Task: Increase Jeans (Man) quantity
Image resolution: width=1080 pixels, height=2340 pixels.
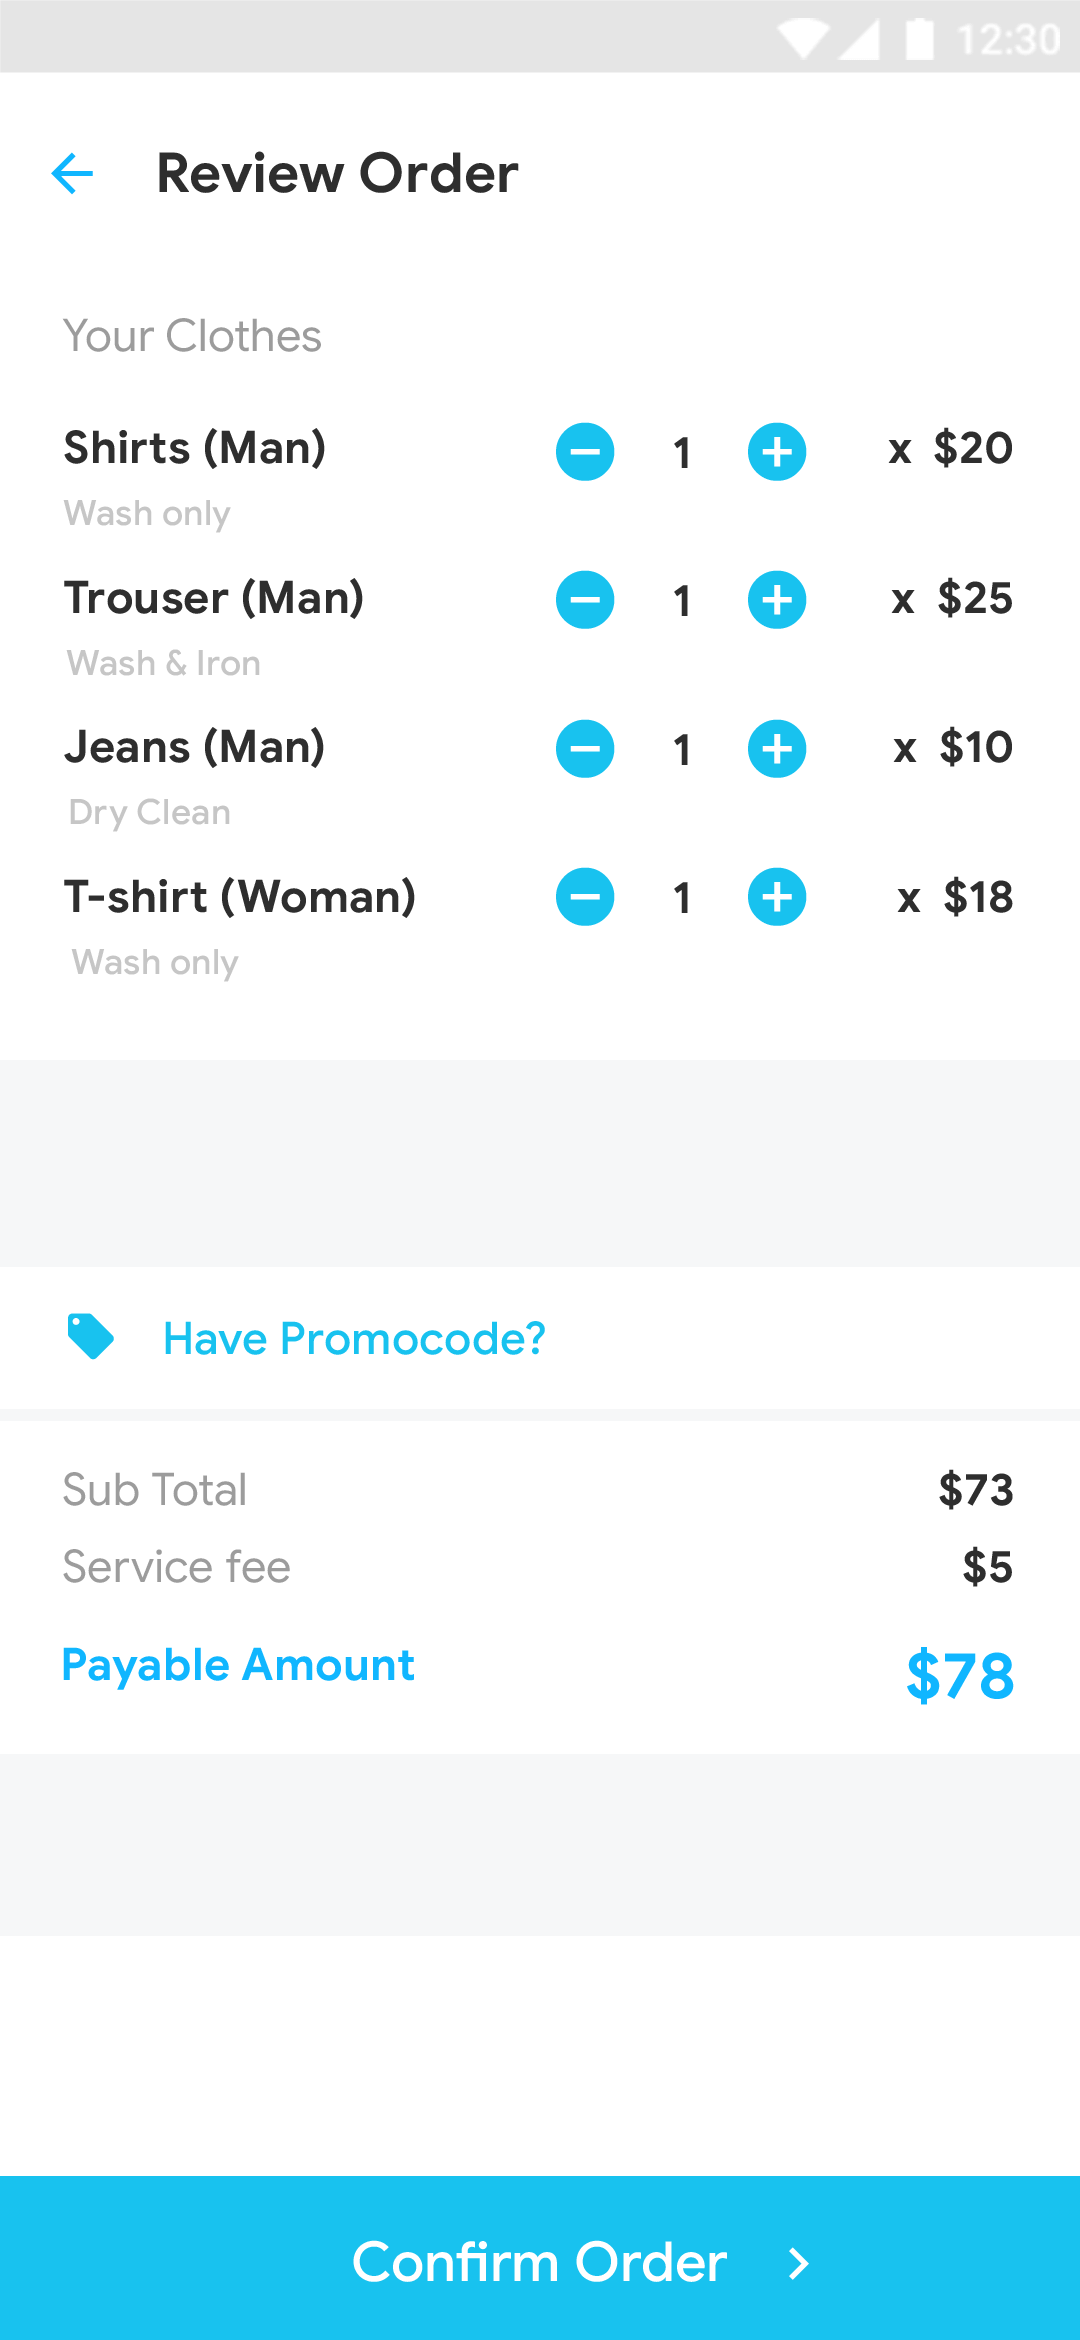Action: coord(777,748)
